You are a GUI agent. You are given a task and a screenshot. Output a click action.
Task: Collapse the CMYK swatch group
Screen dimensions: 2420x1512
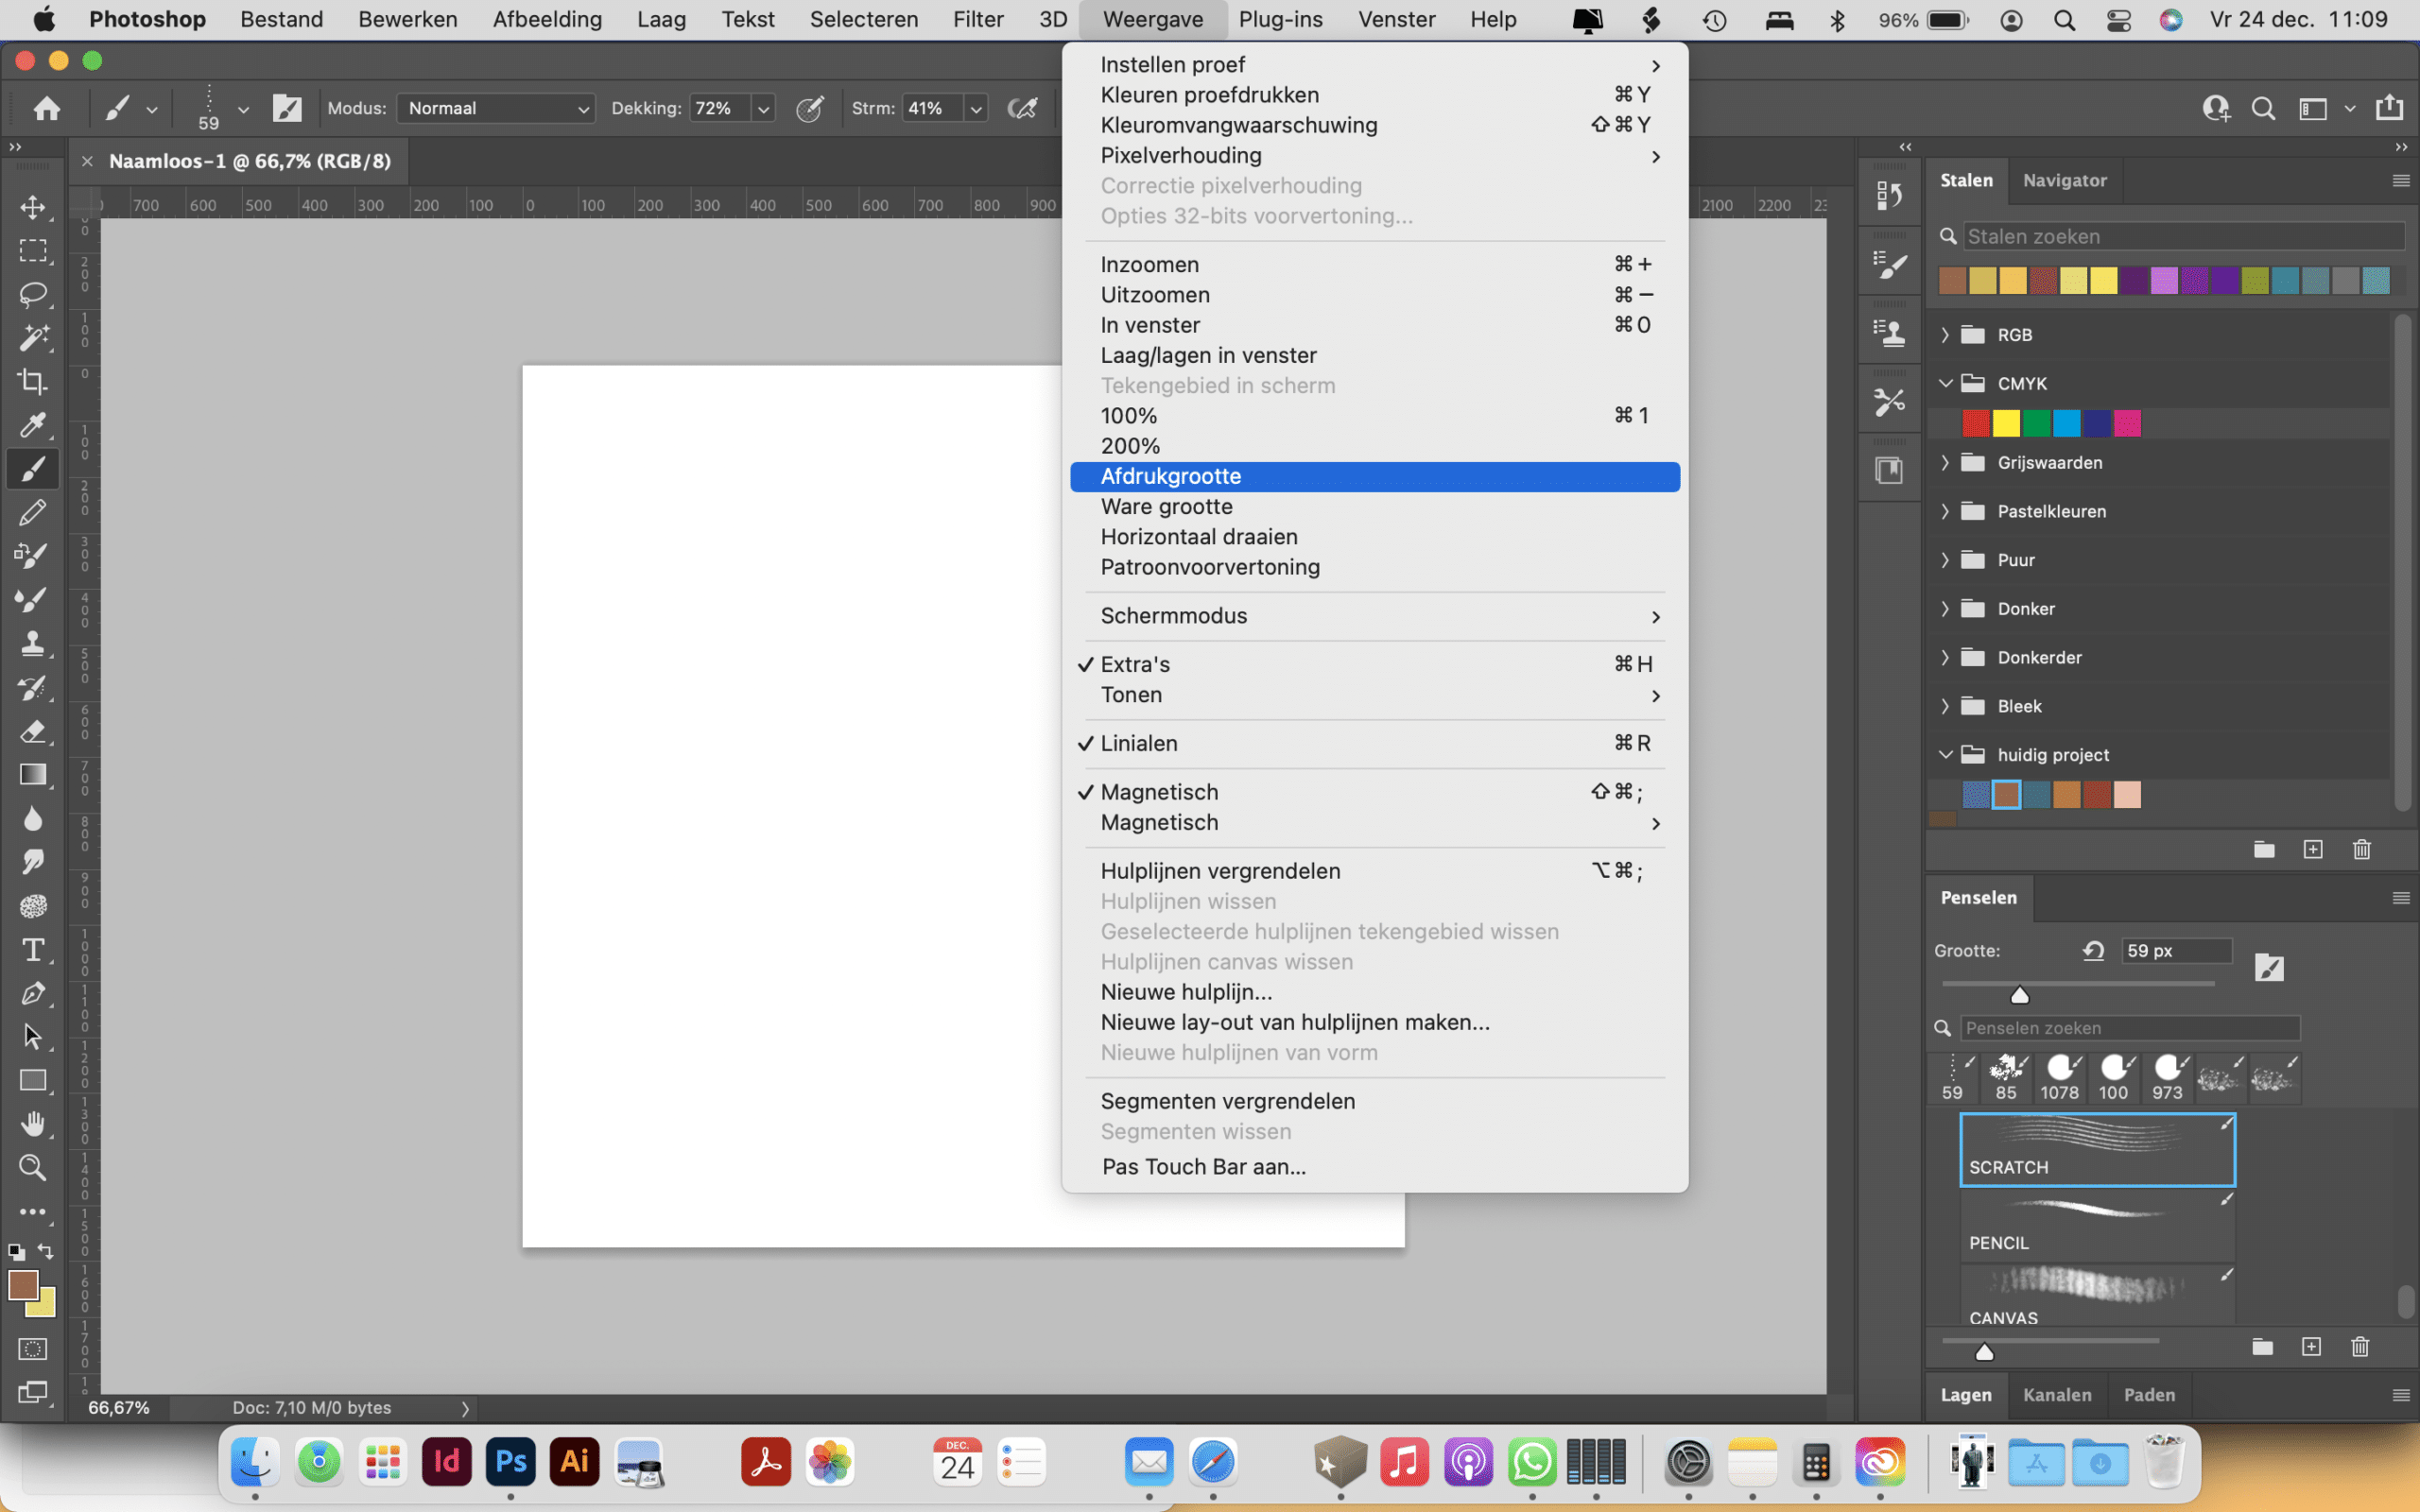[1945, 383]
